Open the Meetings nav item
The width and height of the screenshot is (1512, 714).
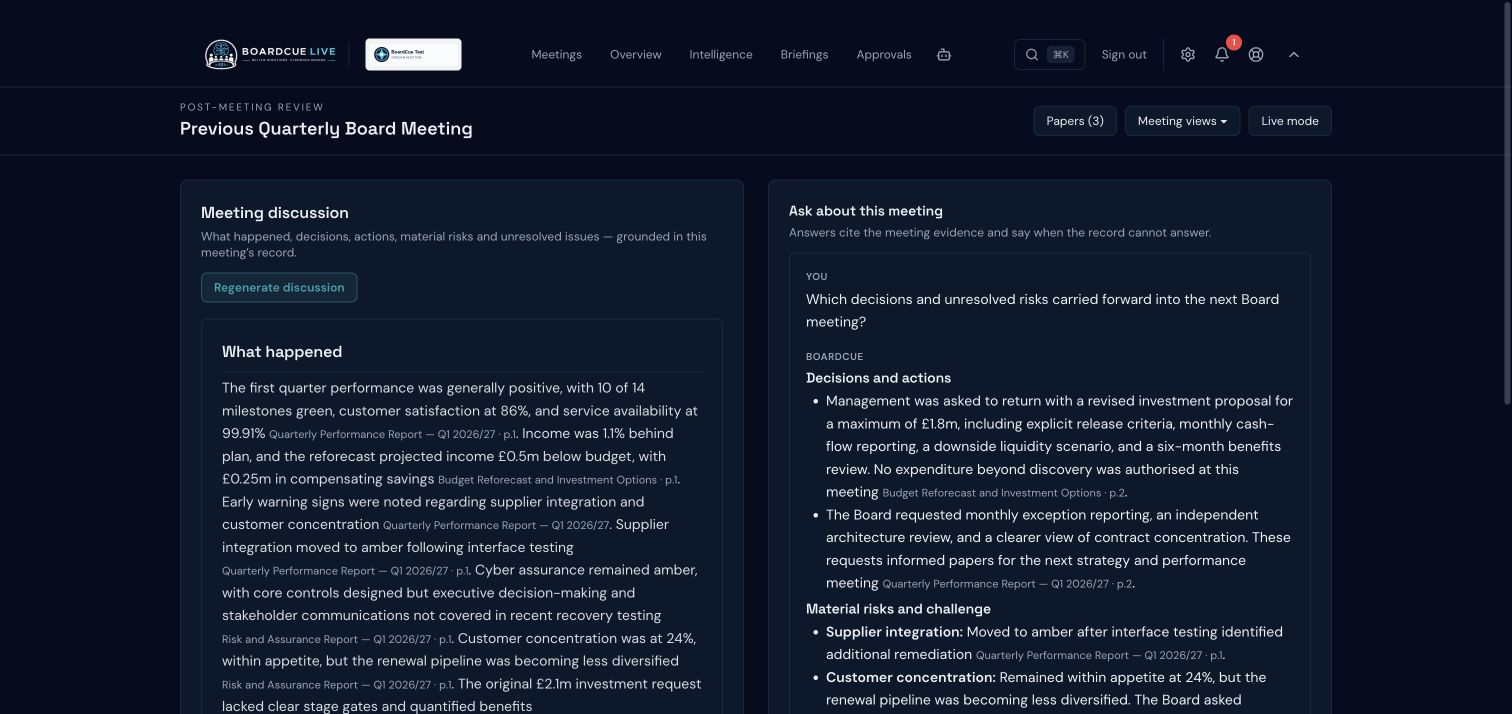point(556,55)
